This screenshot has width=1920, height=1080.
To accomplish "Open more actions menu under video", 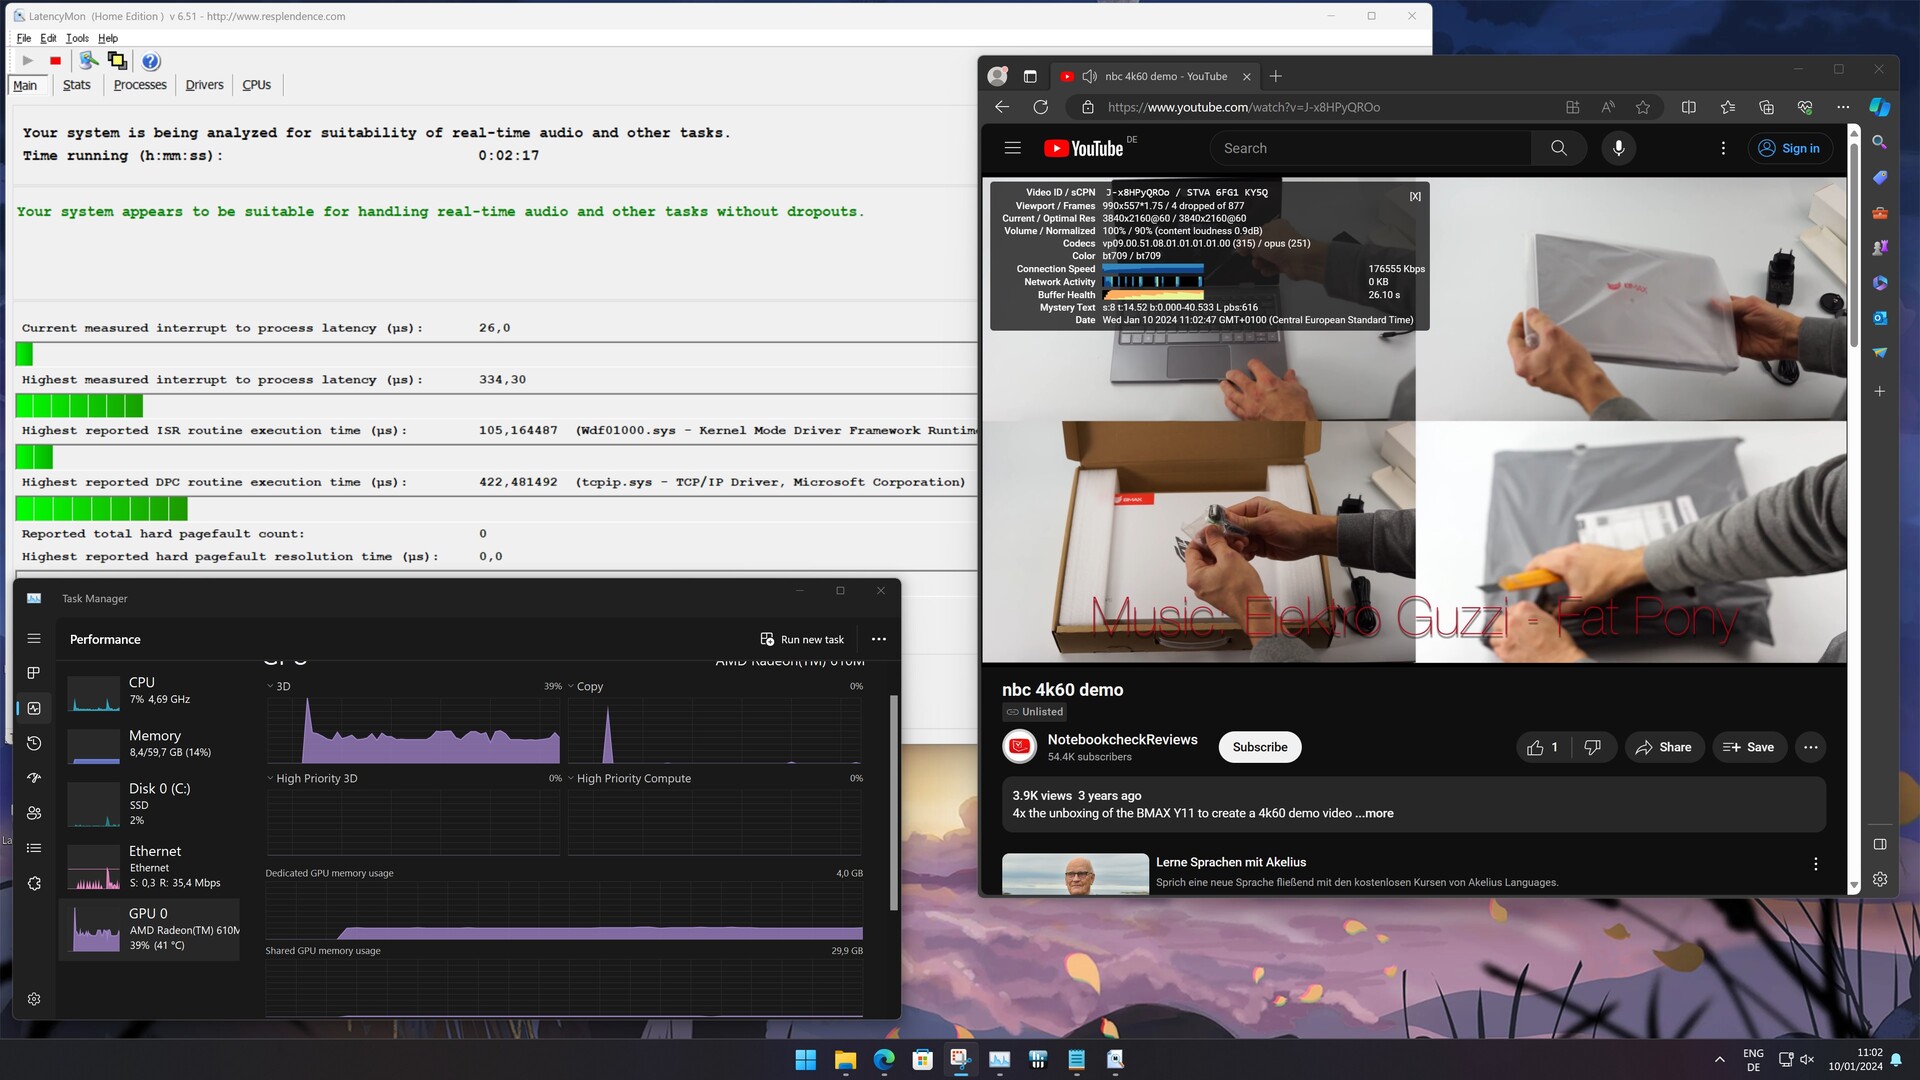I will (x=1810, y=747).
